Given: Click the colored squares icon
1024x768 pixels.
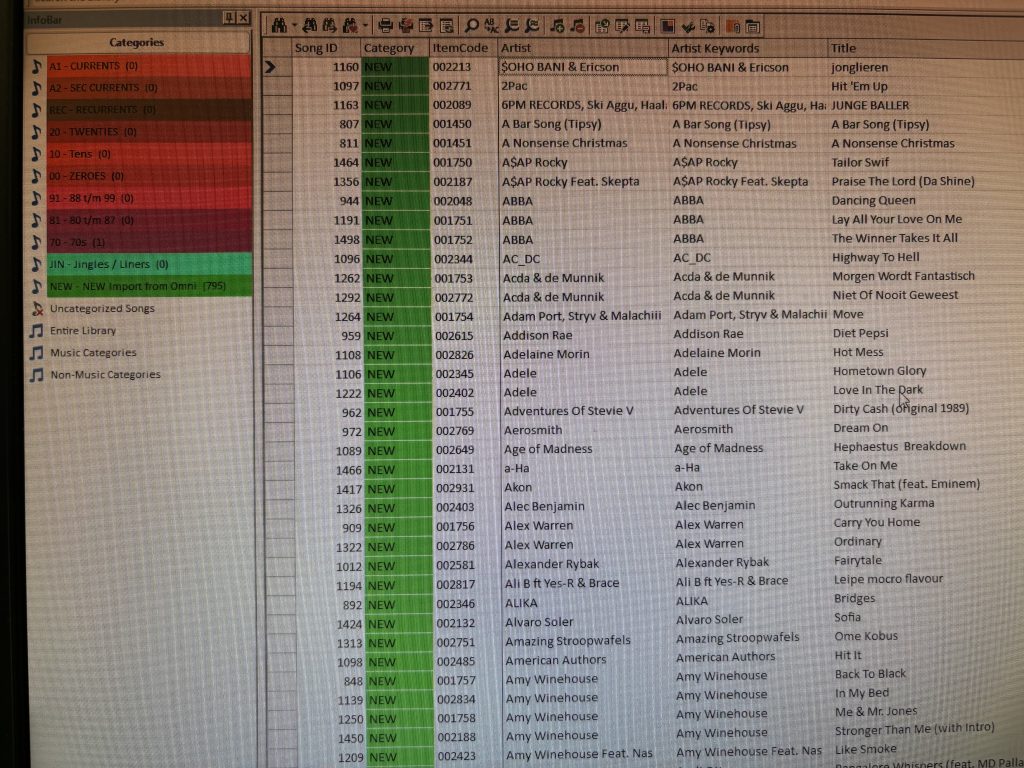Looking at the screenshot, I should tap(667, 25).
